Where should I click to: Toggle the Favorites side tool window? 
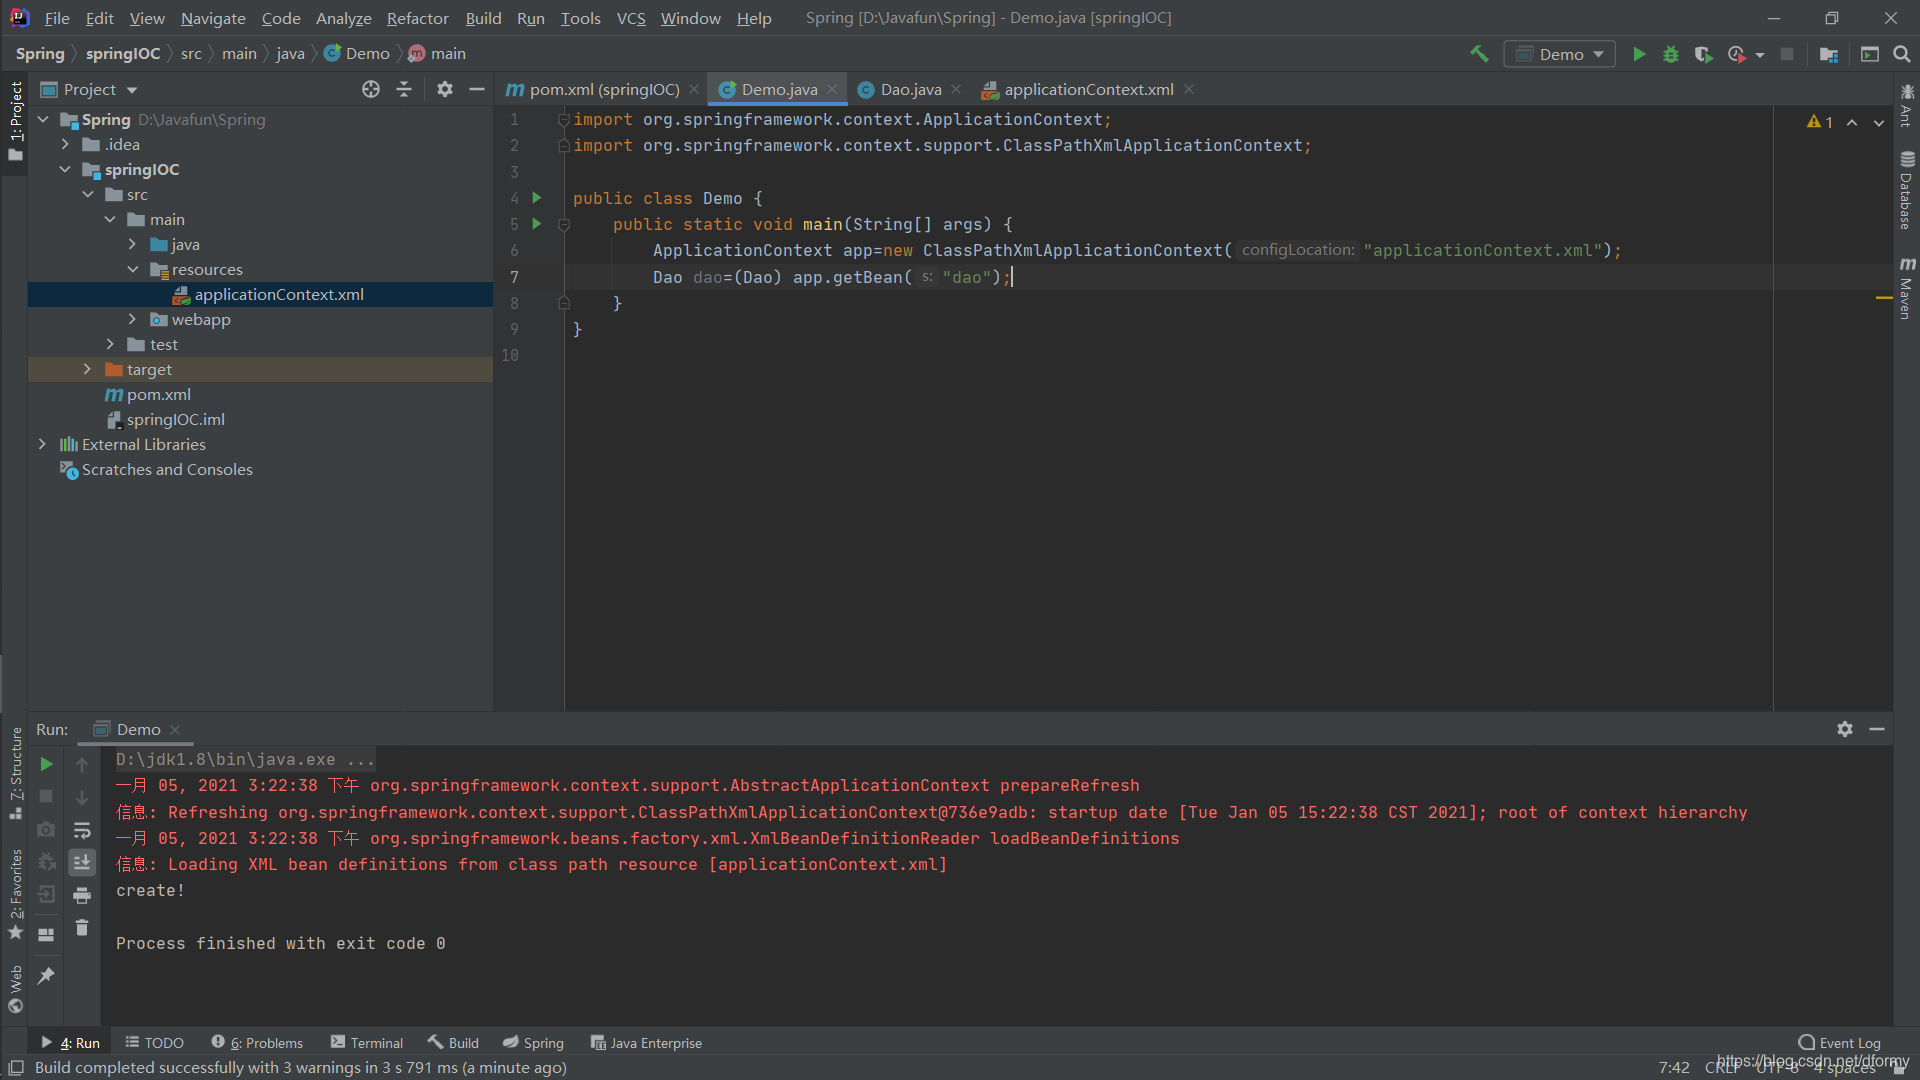tap(16, 894)
